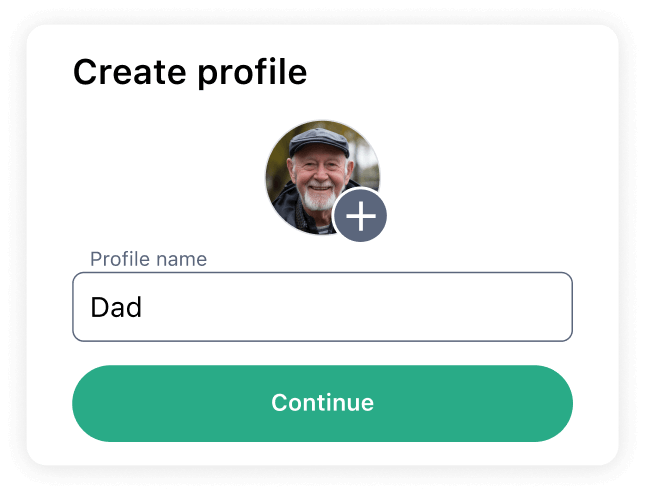Select the circular add-photo icon
The image size is (646, 494).
pyautogui.click(x=360, y=215)
